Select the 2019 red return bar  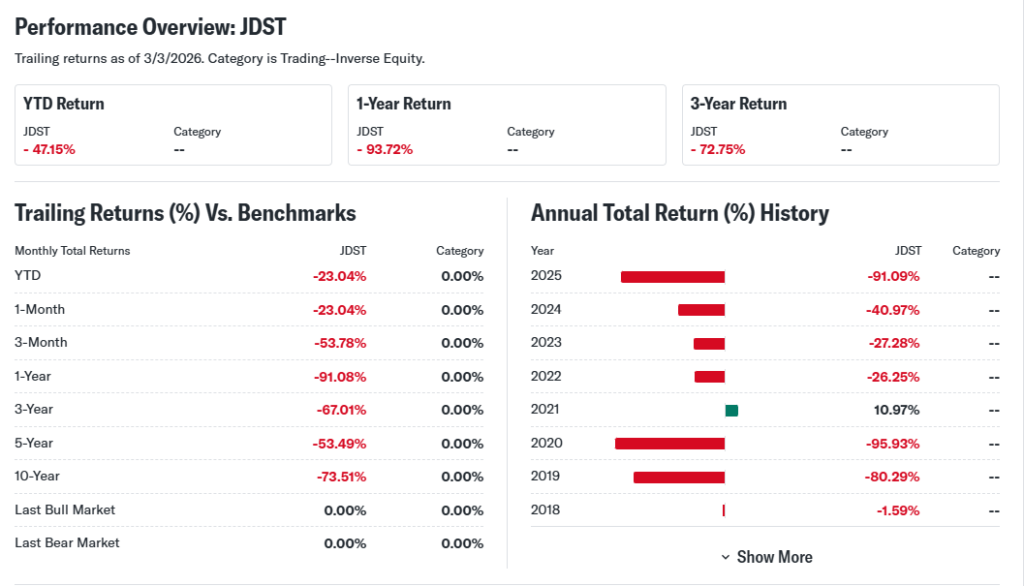(x=679, y=477)
